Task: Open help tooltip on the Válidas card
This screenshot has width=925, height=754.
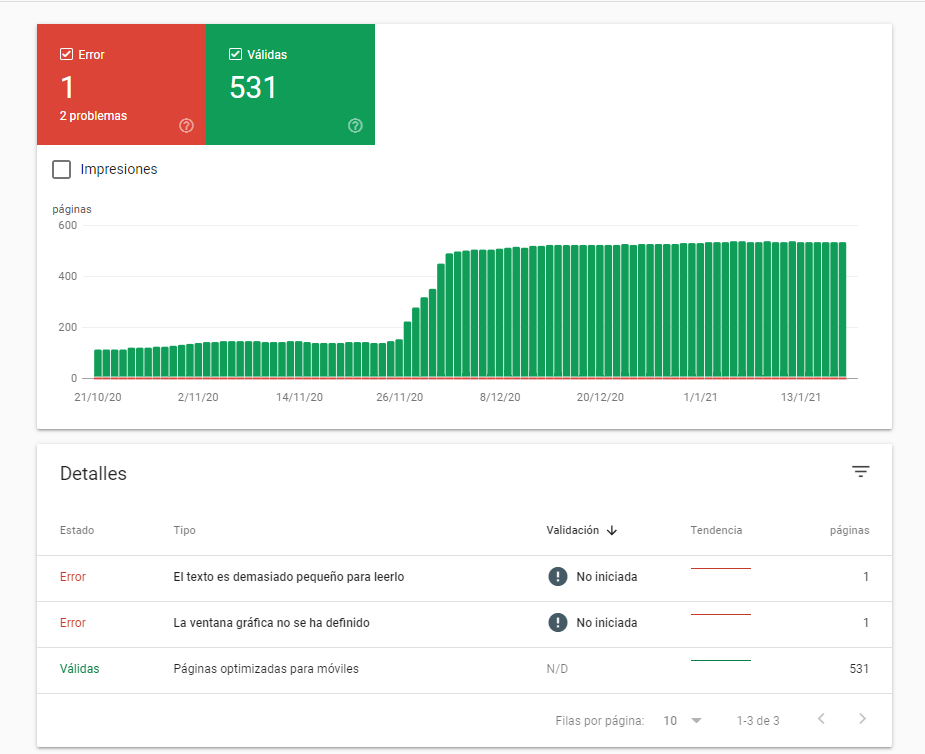Action: (355, 125)
